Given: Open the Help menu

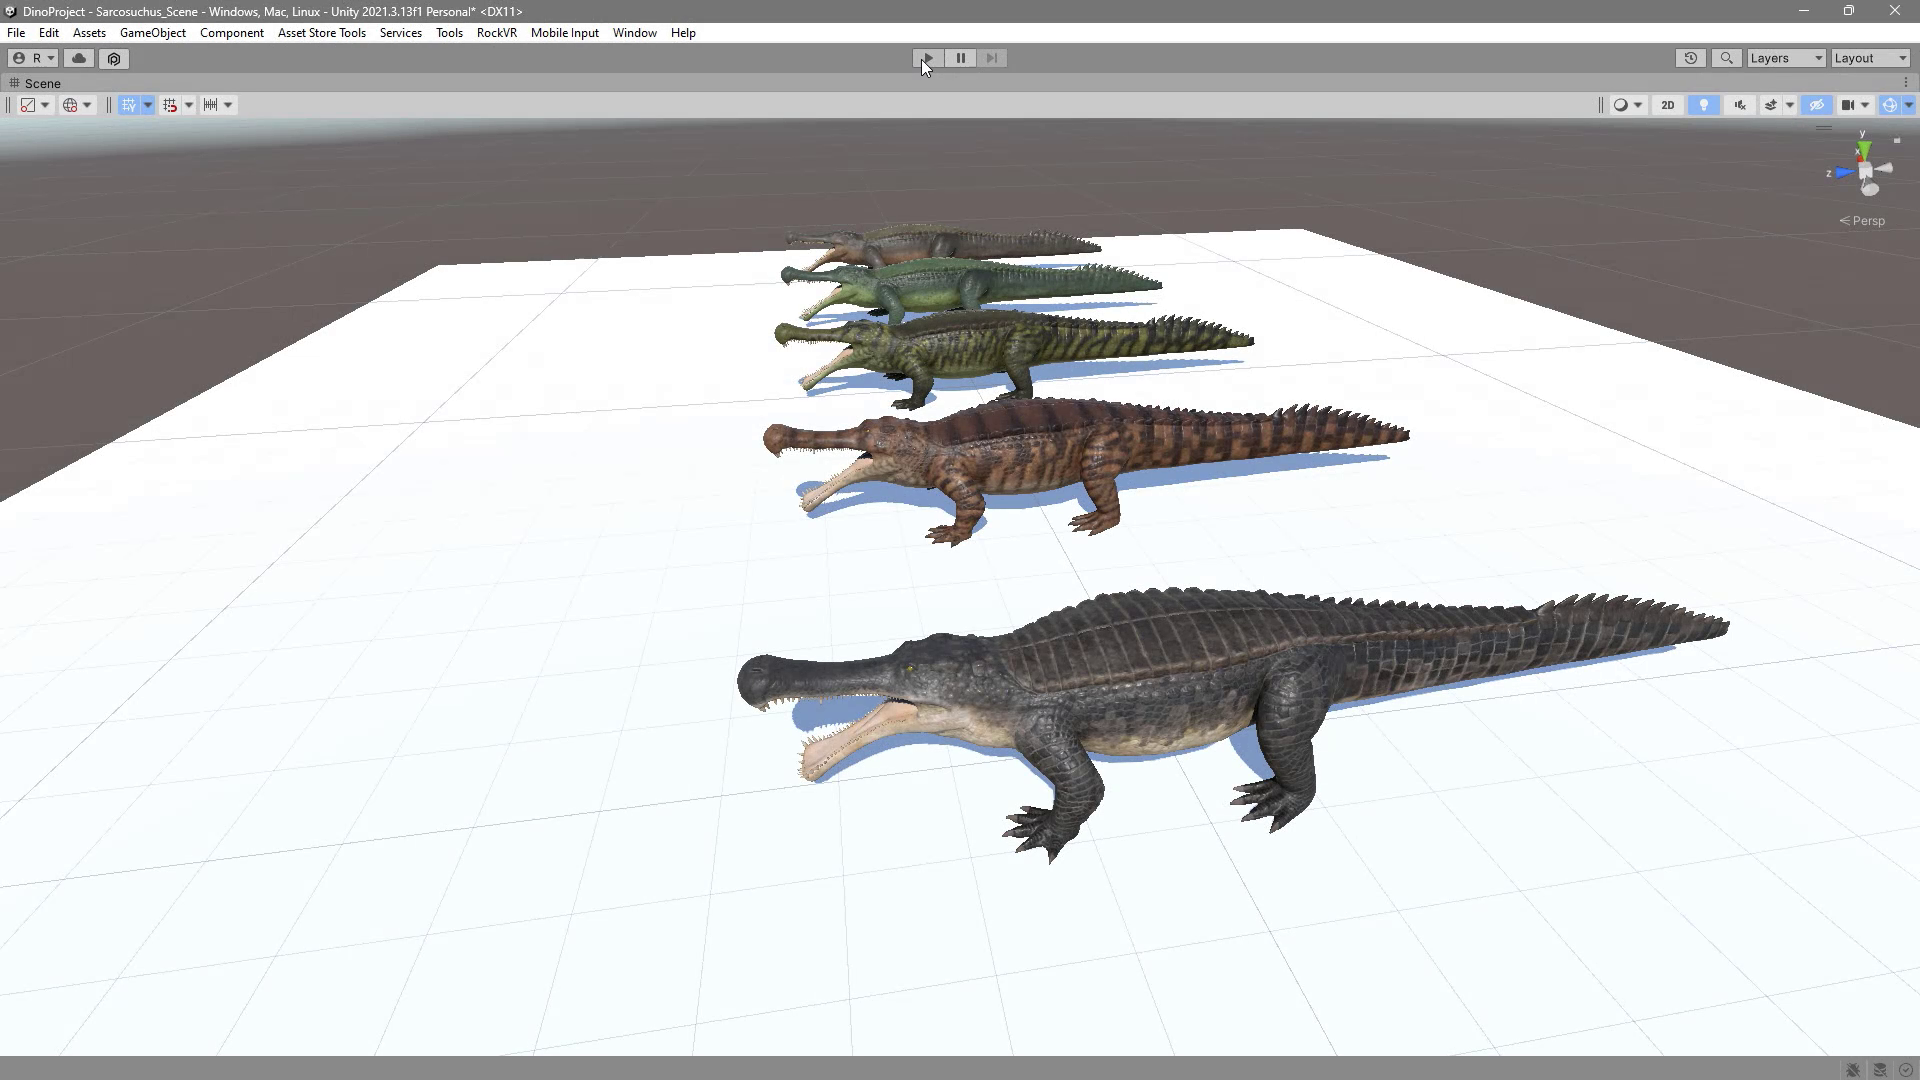Looking at the screenshot, I should pyautogui.click(x=683, y=33).
